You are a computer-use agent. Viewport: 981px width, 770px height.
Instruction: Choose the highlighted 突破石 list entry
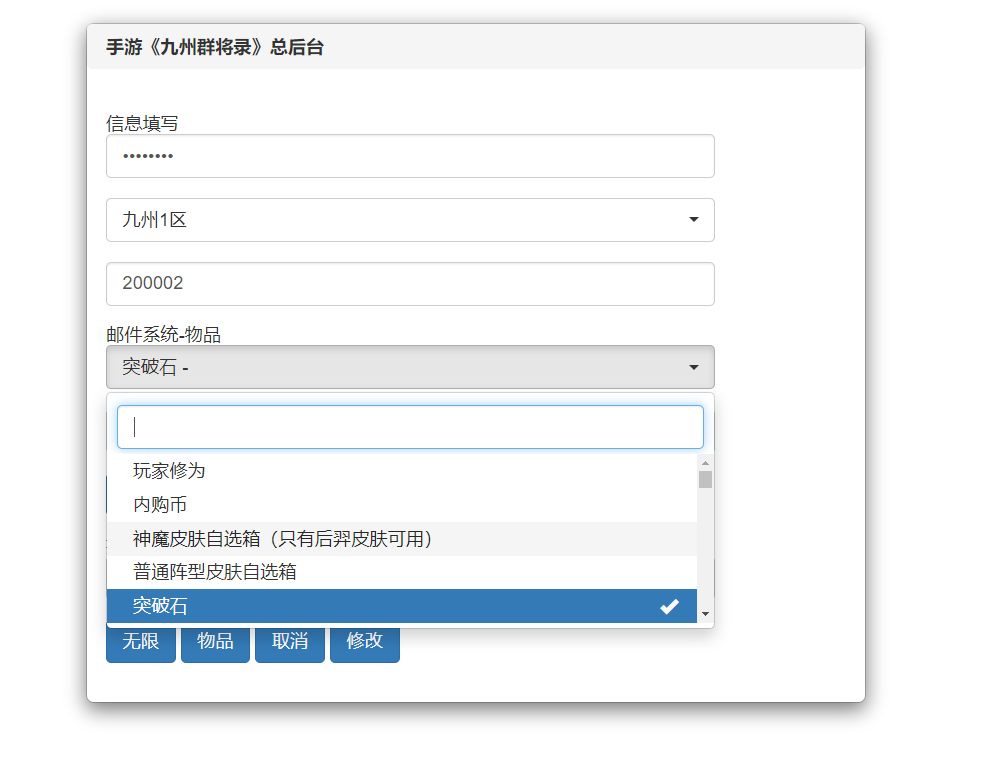click(160, 606)
